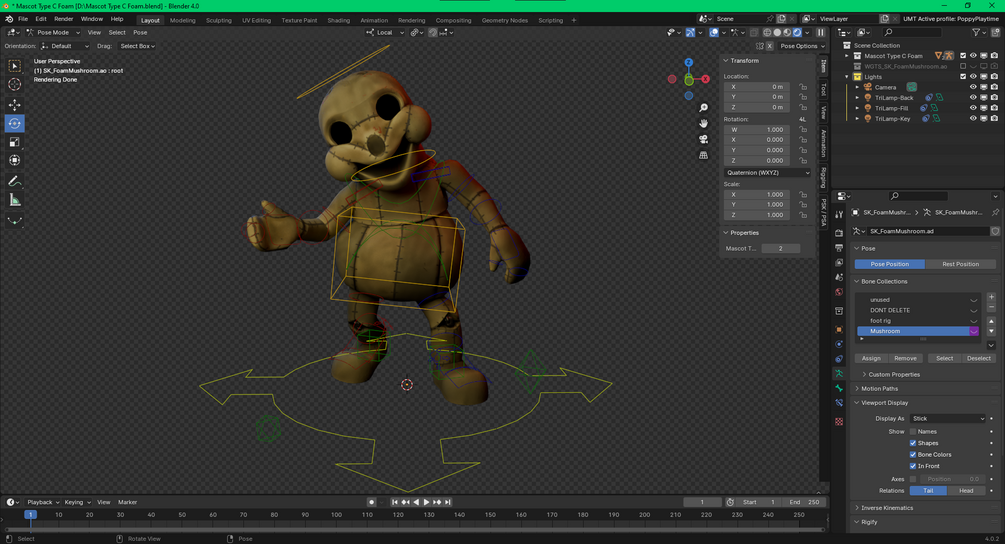Viewport: 1005px width, 544px height.
Task: Click the Assign bone collection button
Action: [871, 358]
